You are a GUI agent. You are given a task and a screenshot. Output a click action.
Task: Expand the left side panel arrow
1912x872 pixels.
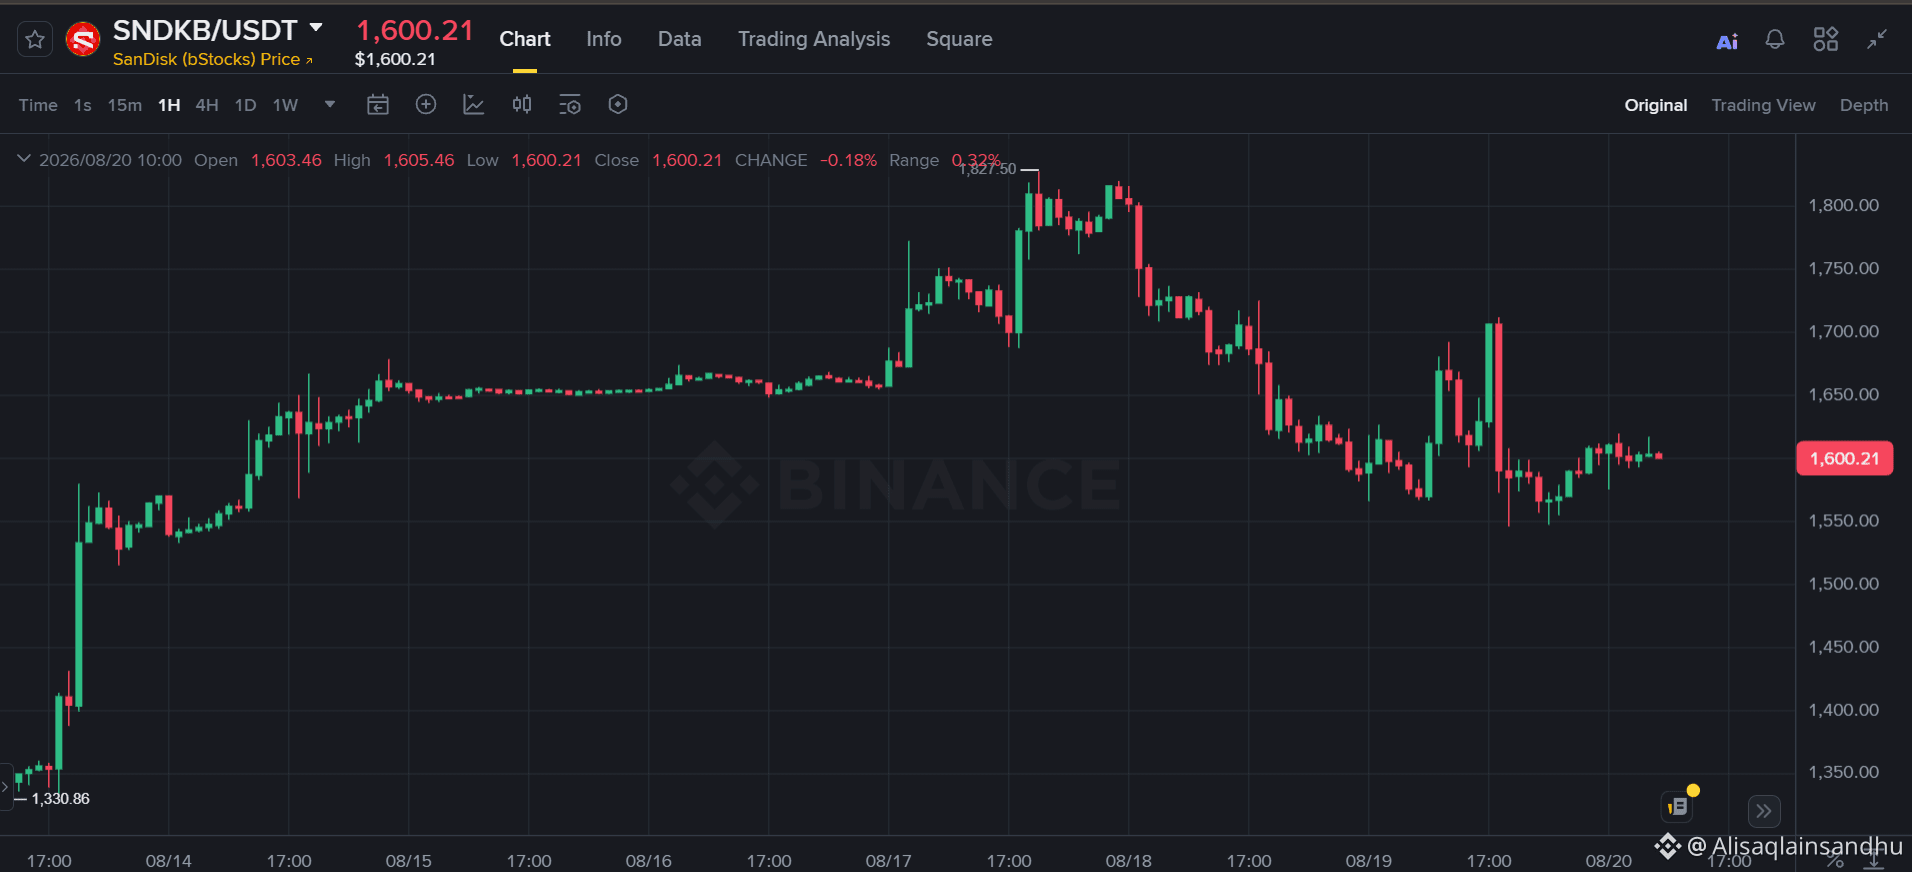tap(5, 787)
